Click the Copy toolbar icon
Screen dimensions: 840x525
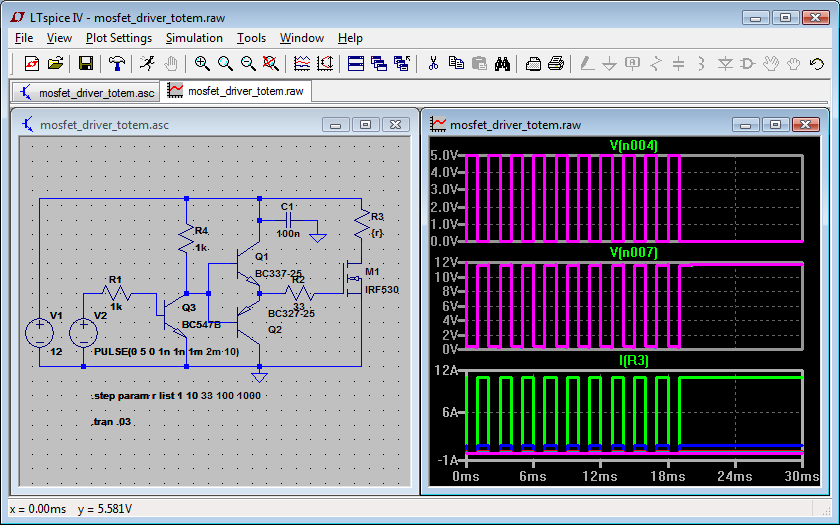[x=456, y=64]
